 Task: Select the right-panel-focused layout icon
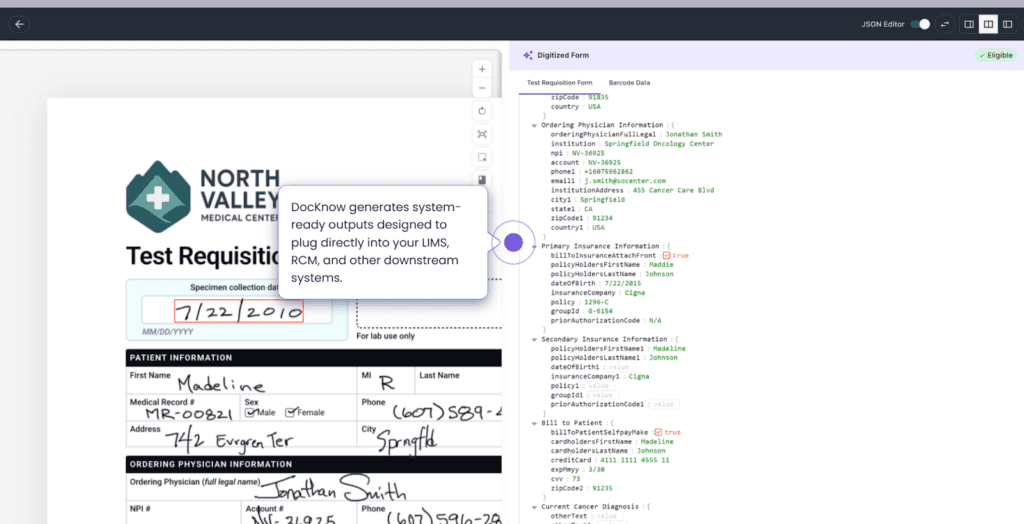coord(1008,24)
